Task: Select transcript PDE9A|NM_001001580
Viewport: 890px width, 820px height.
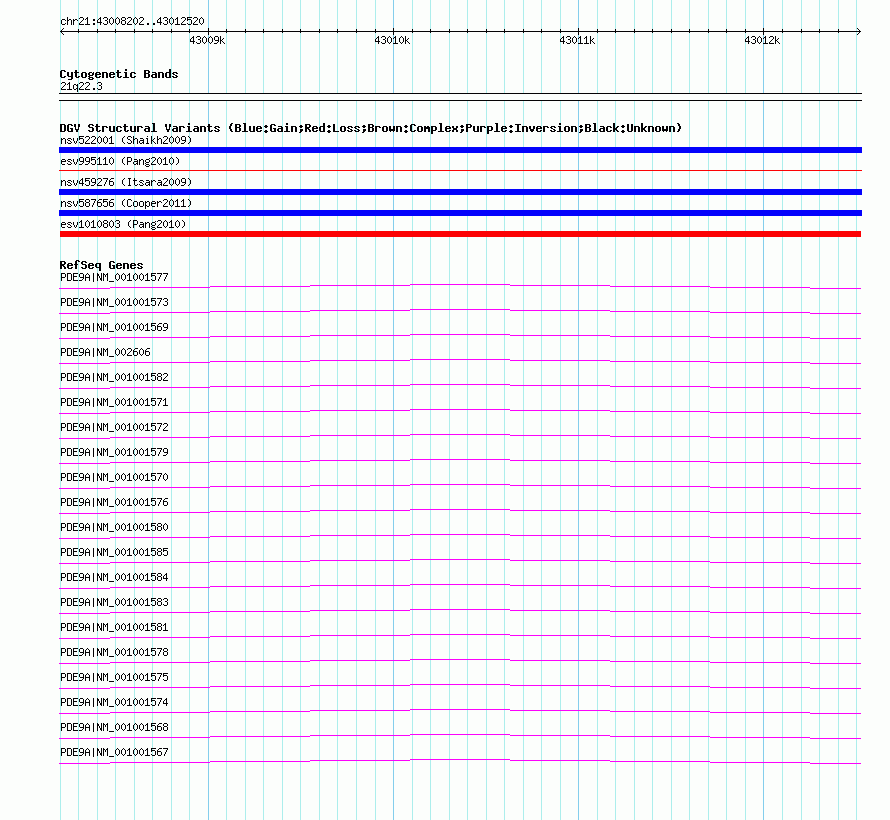Action: (x=114, y=527)
